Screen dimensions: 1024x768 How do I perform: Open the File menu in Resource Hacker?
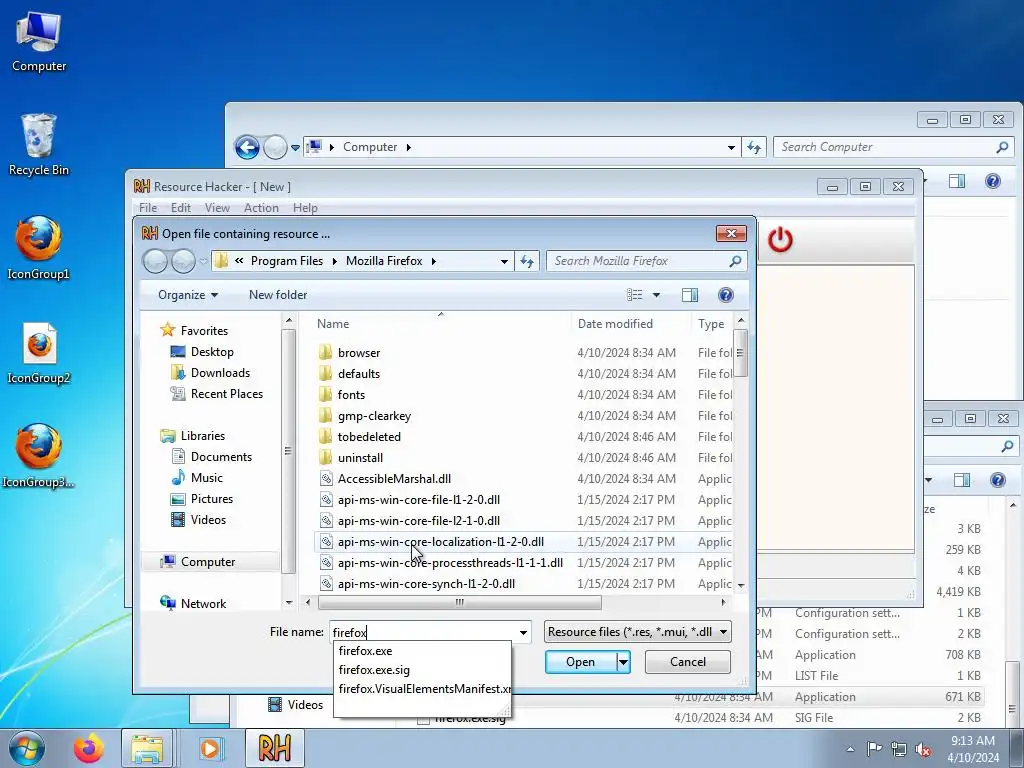pyautogui.click(x=148, y=208)
